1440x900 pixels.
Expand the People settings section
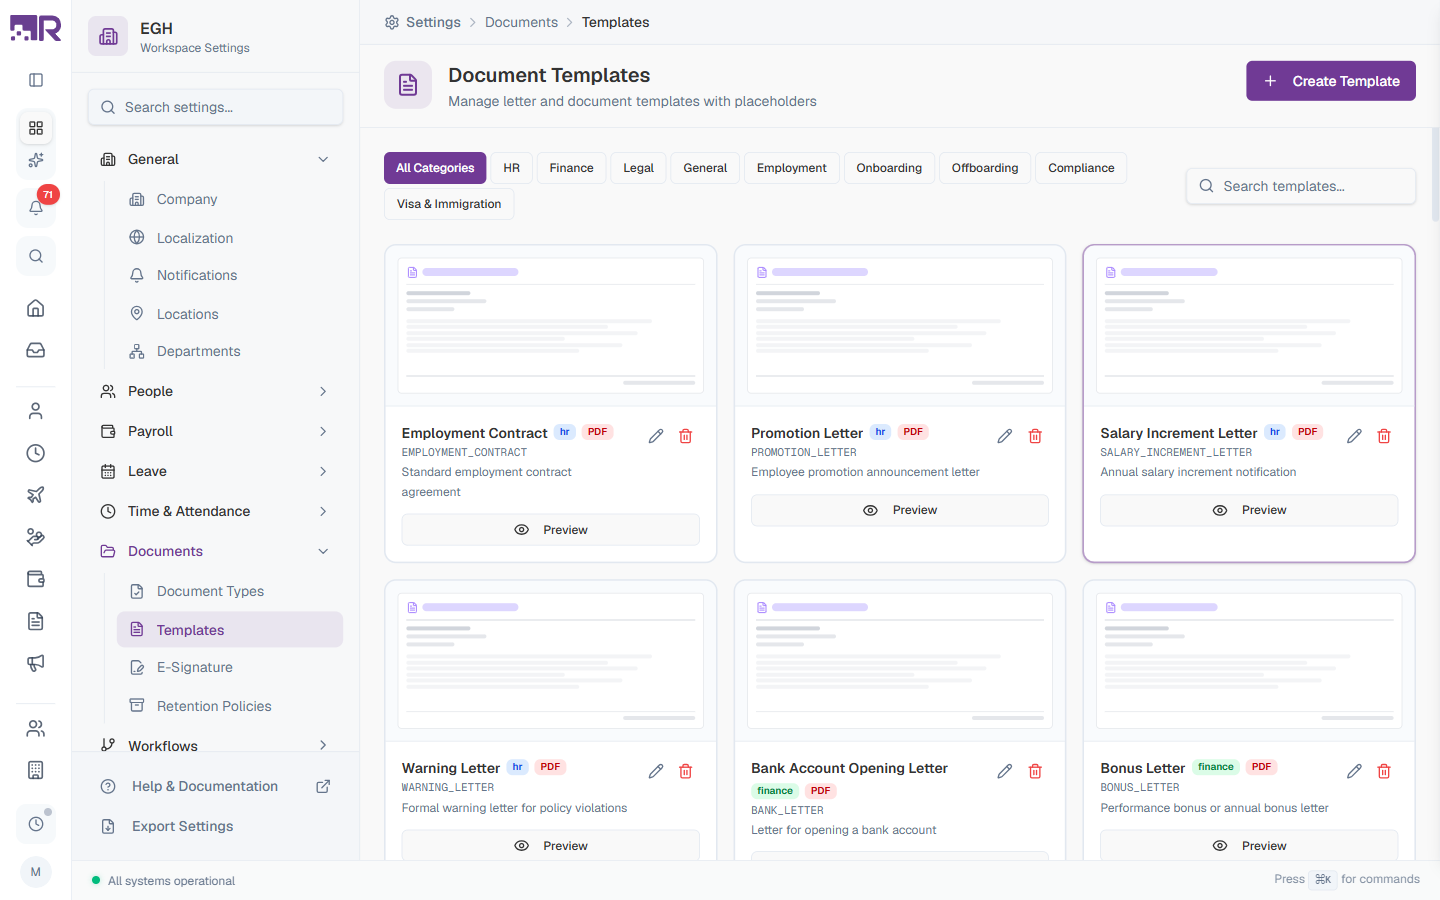click(215, 391)
